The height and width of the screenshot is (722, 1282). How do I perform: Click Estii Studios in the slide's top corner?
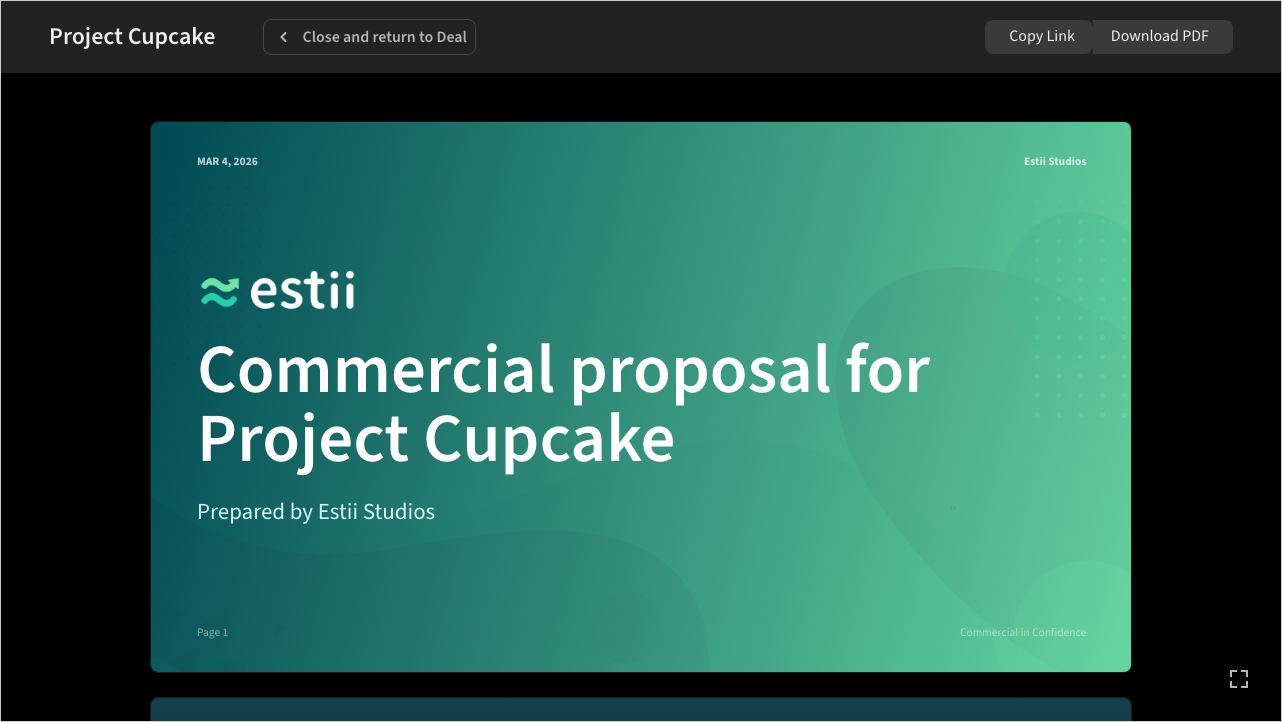1054,161
